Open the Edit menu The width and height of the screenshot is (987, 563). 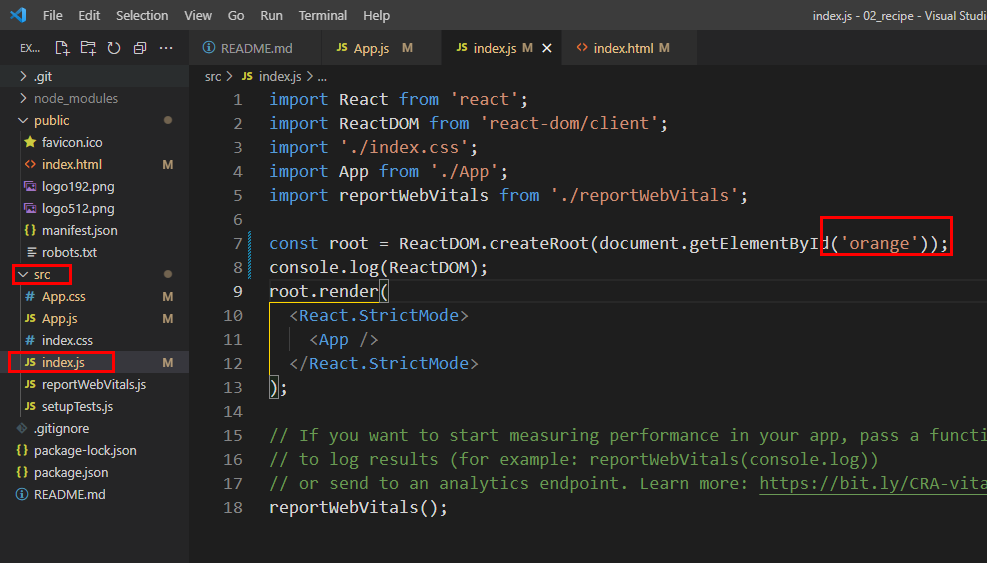click(x=89, y=15)
